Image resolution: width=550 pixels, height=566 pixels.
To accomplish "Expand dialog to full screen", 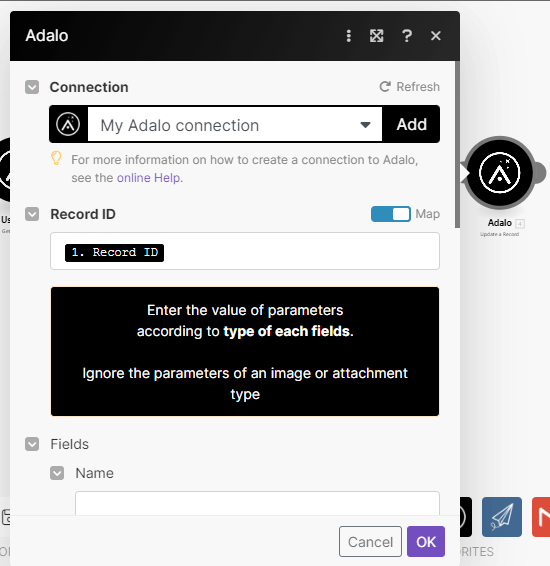I will pyautogui.click(x=376, y=36).
